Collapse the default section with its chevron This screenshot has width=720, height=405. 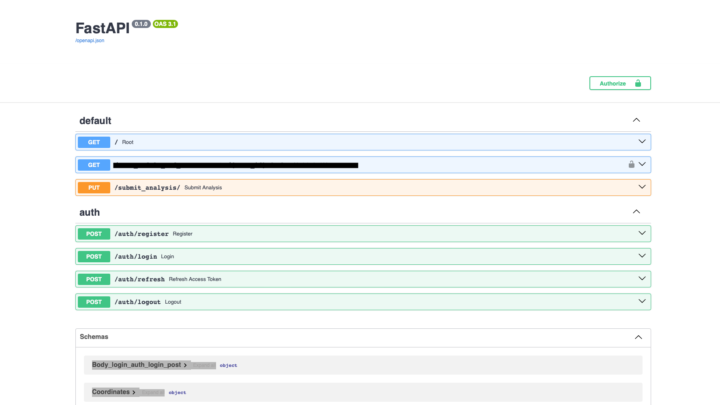coord(636,120)
